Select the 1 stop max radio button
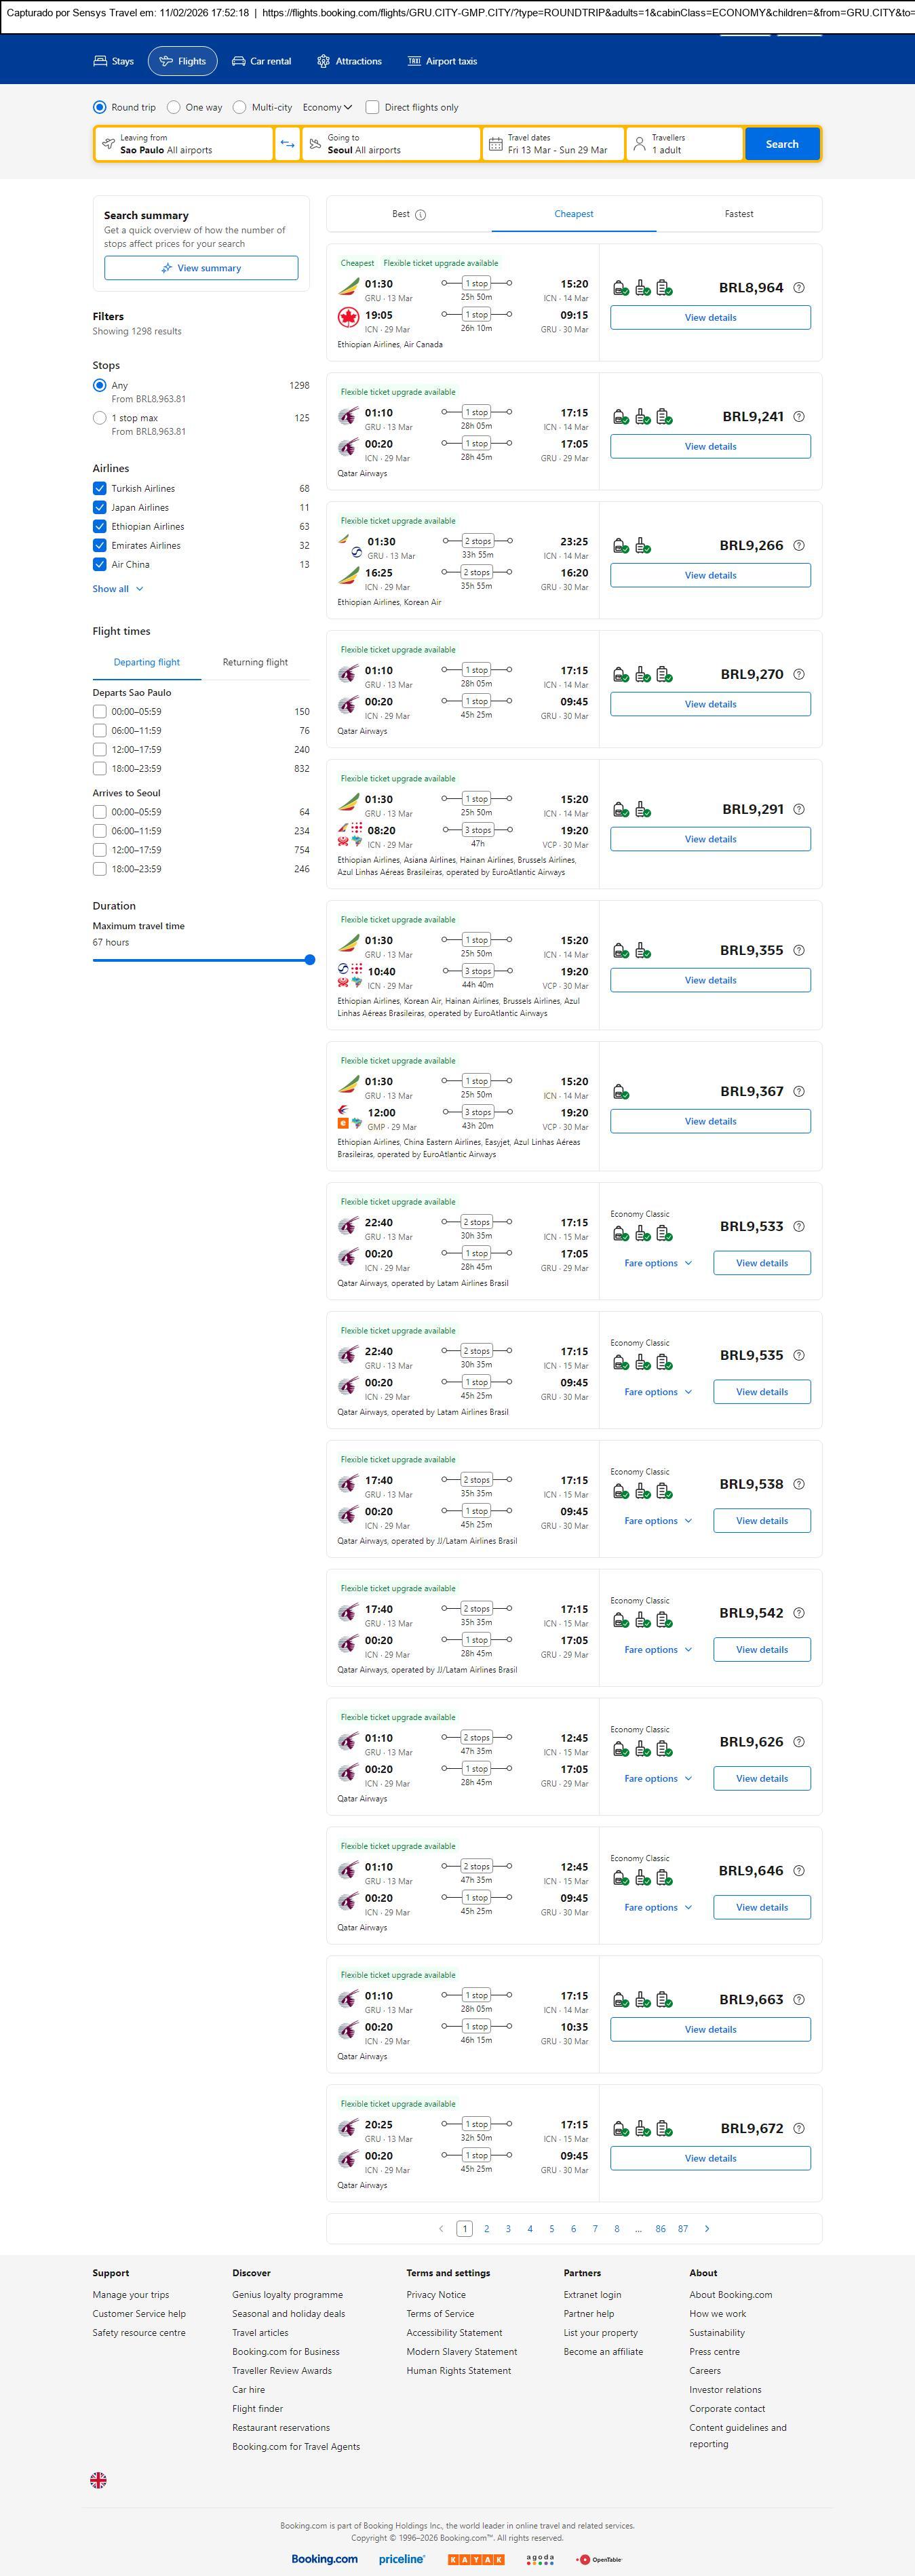Screen dimensions: 915x2576 pyautogui.click(x=100, y=418)
